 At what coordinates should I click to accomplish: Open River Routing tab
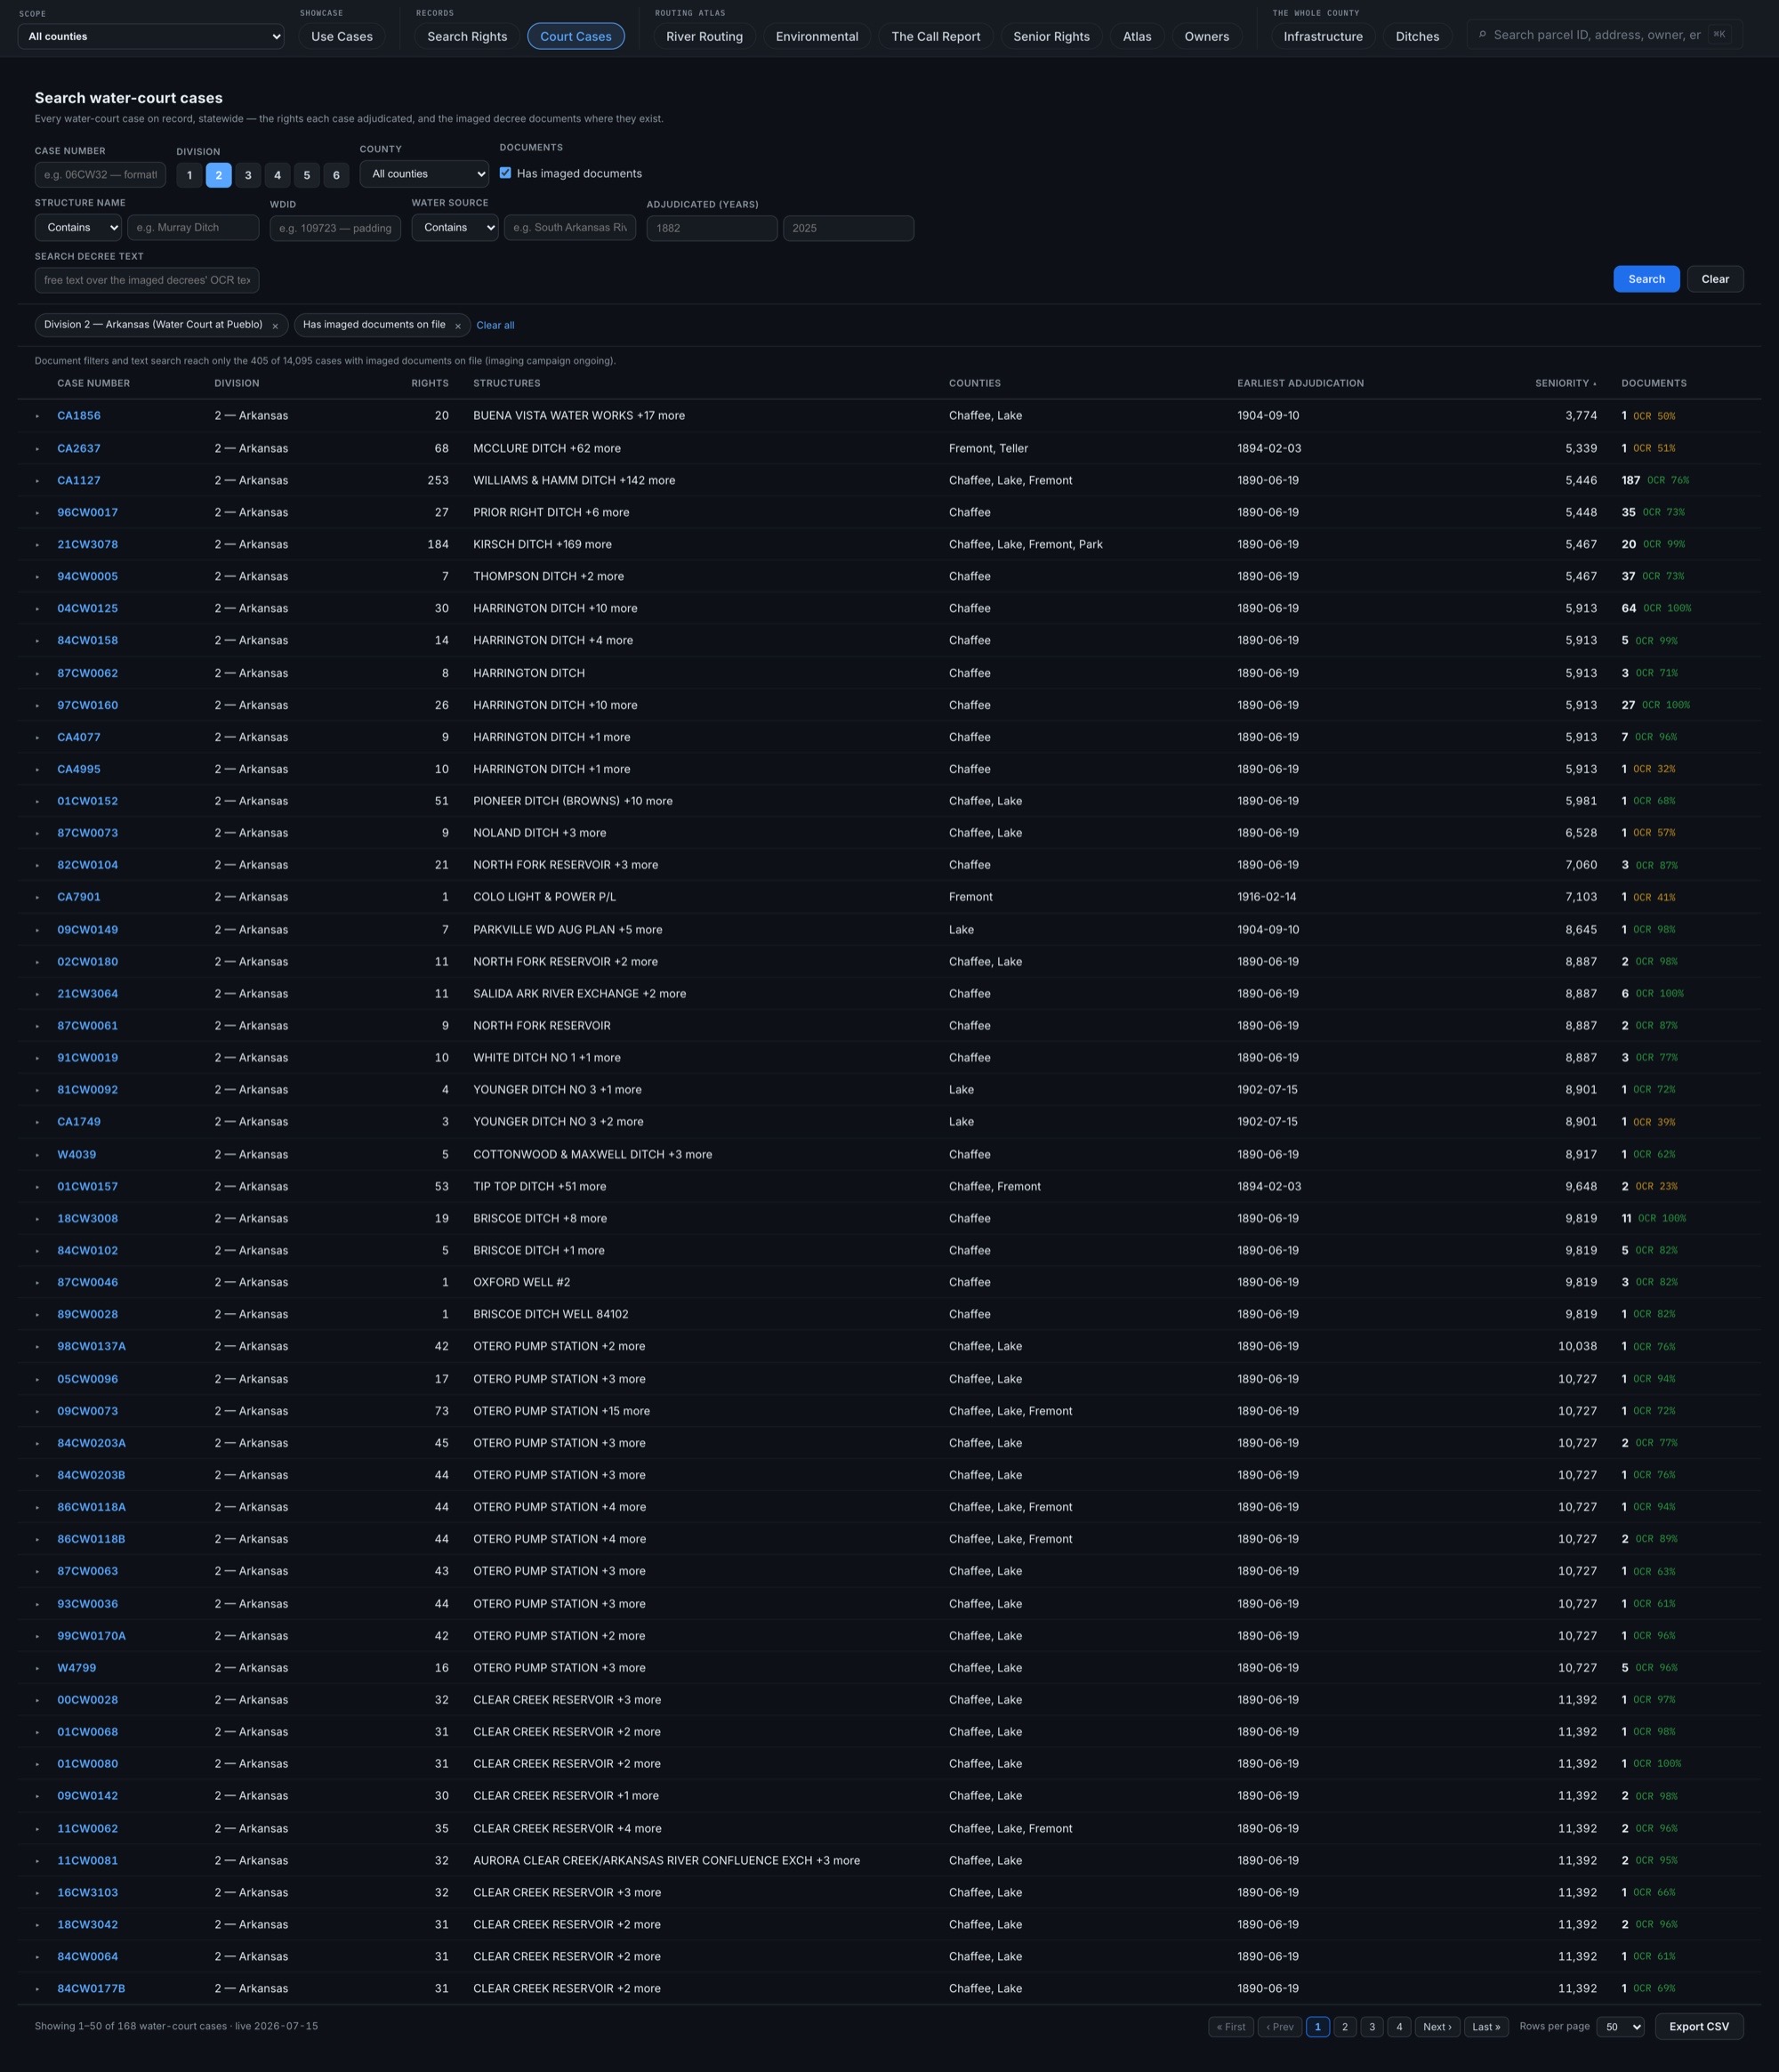[705, 37]
